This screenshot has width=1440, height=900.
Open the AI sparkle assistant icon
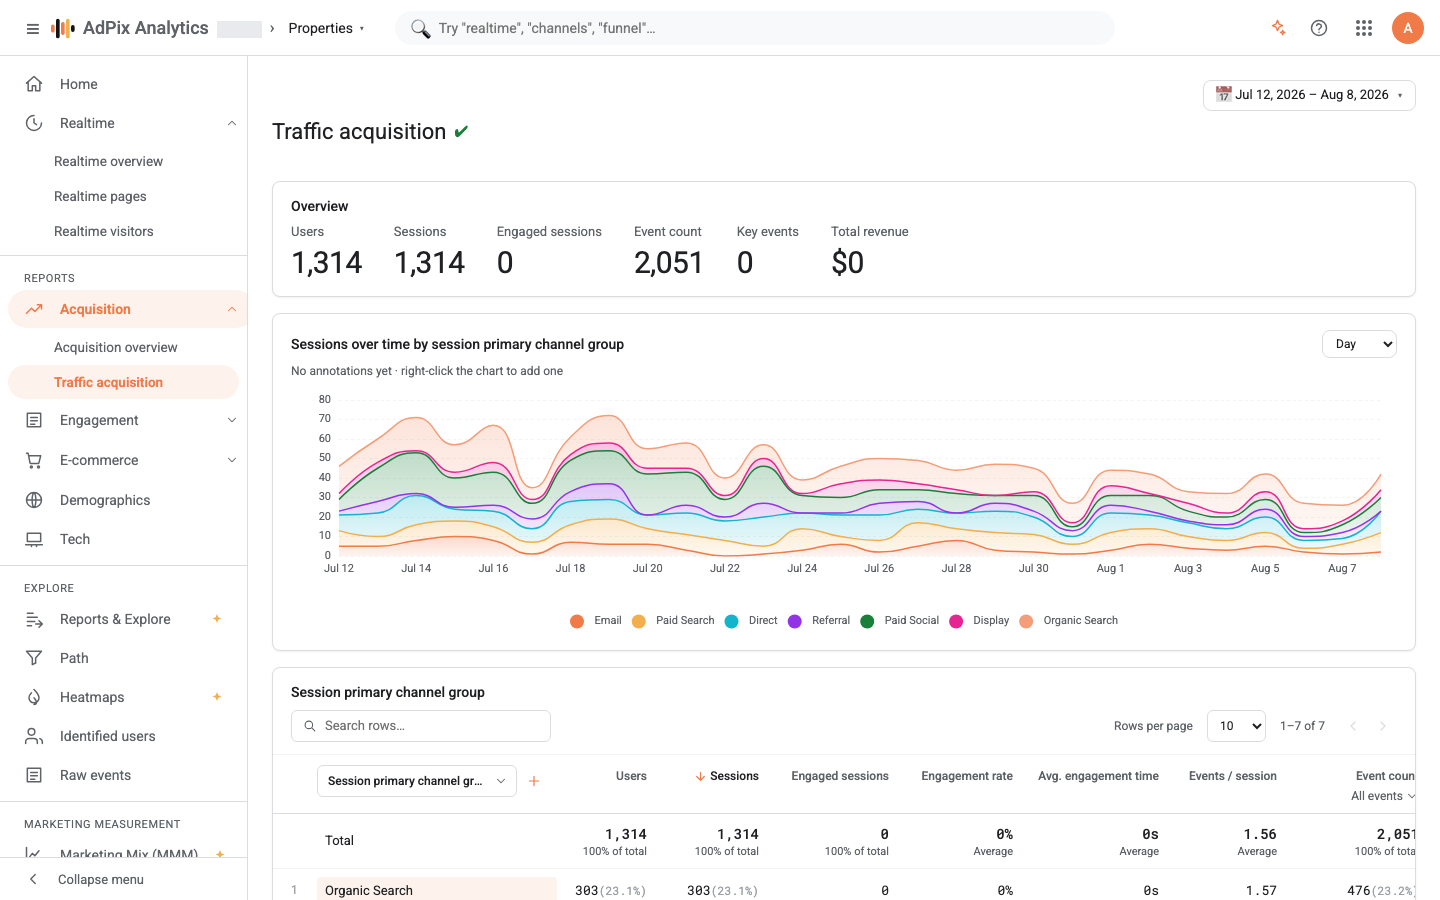1278,28
